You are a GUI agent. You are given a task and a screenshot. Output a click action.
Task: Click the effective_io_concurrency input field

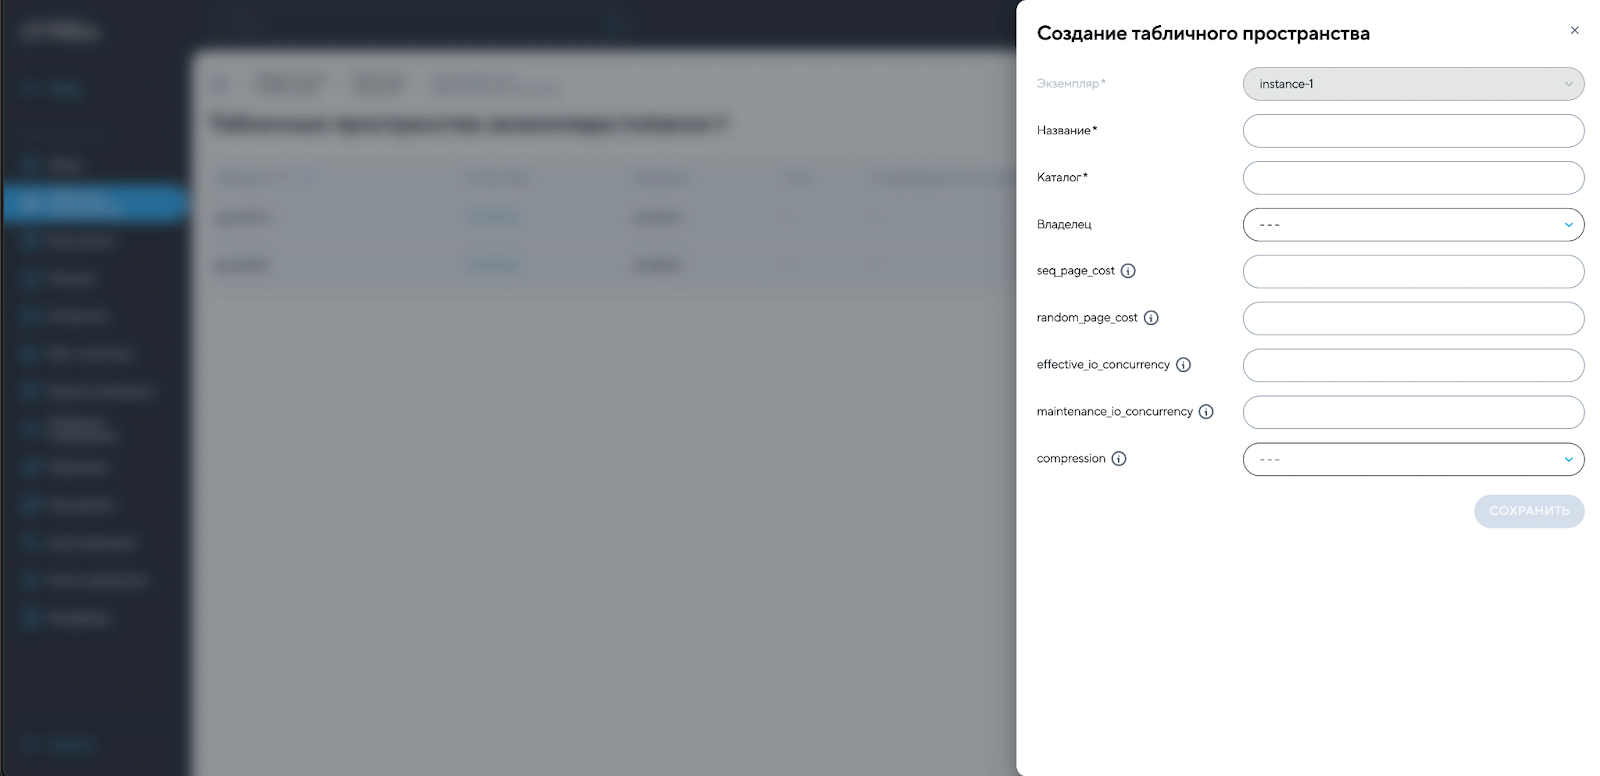pyautogui.click(x=1412, y=366)
